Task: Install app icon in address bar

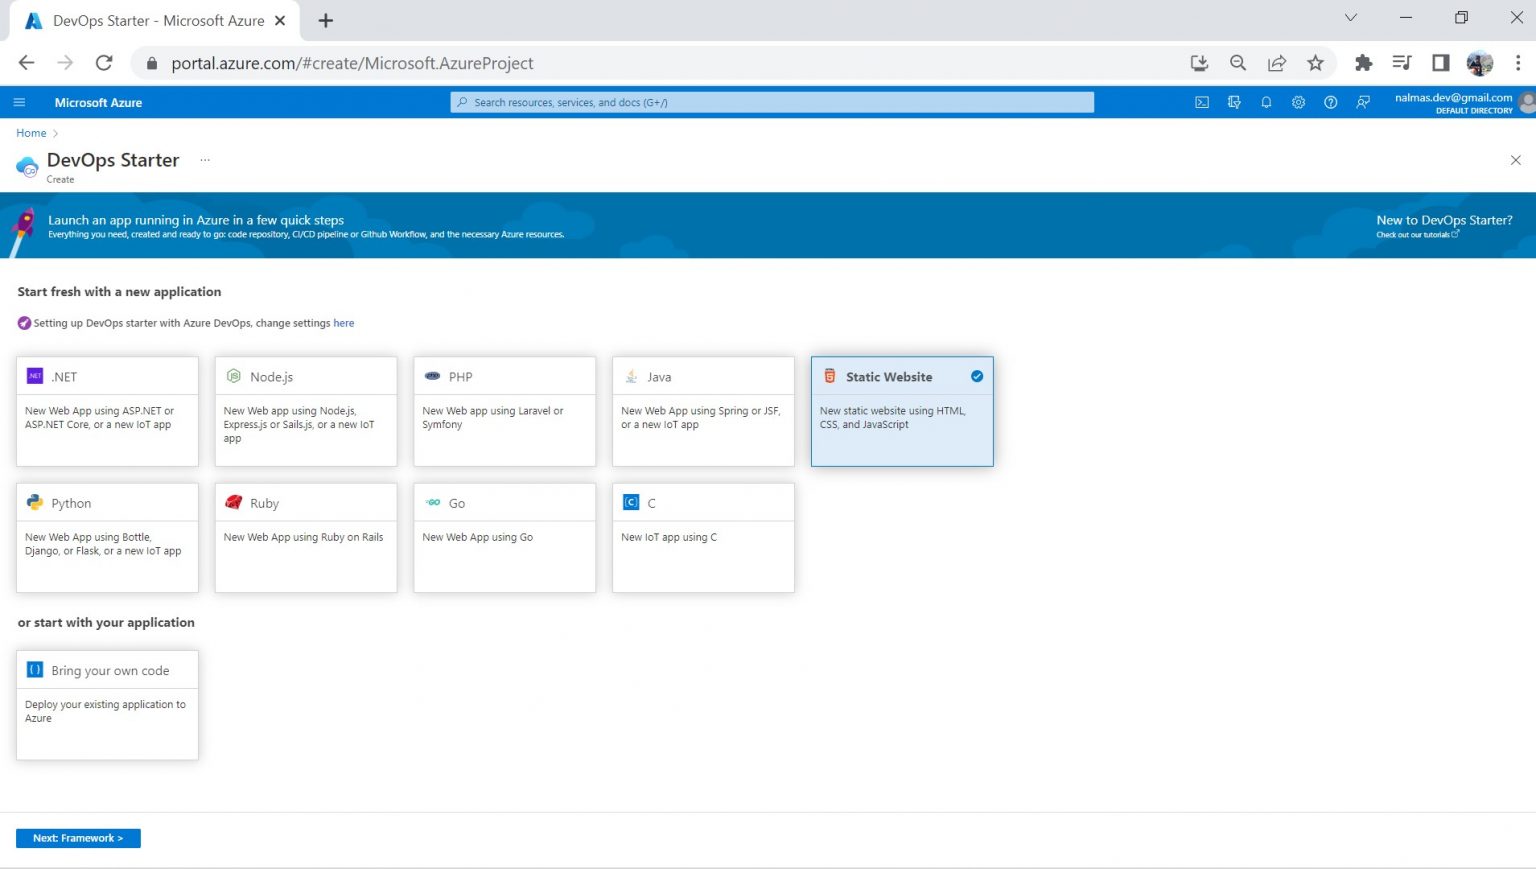Action: [1199, 63]
